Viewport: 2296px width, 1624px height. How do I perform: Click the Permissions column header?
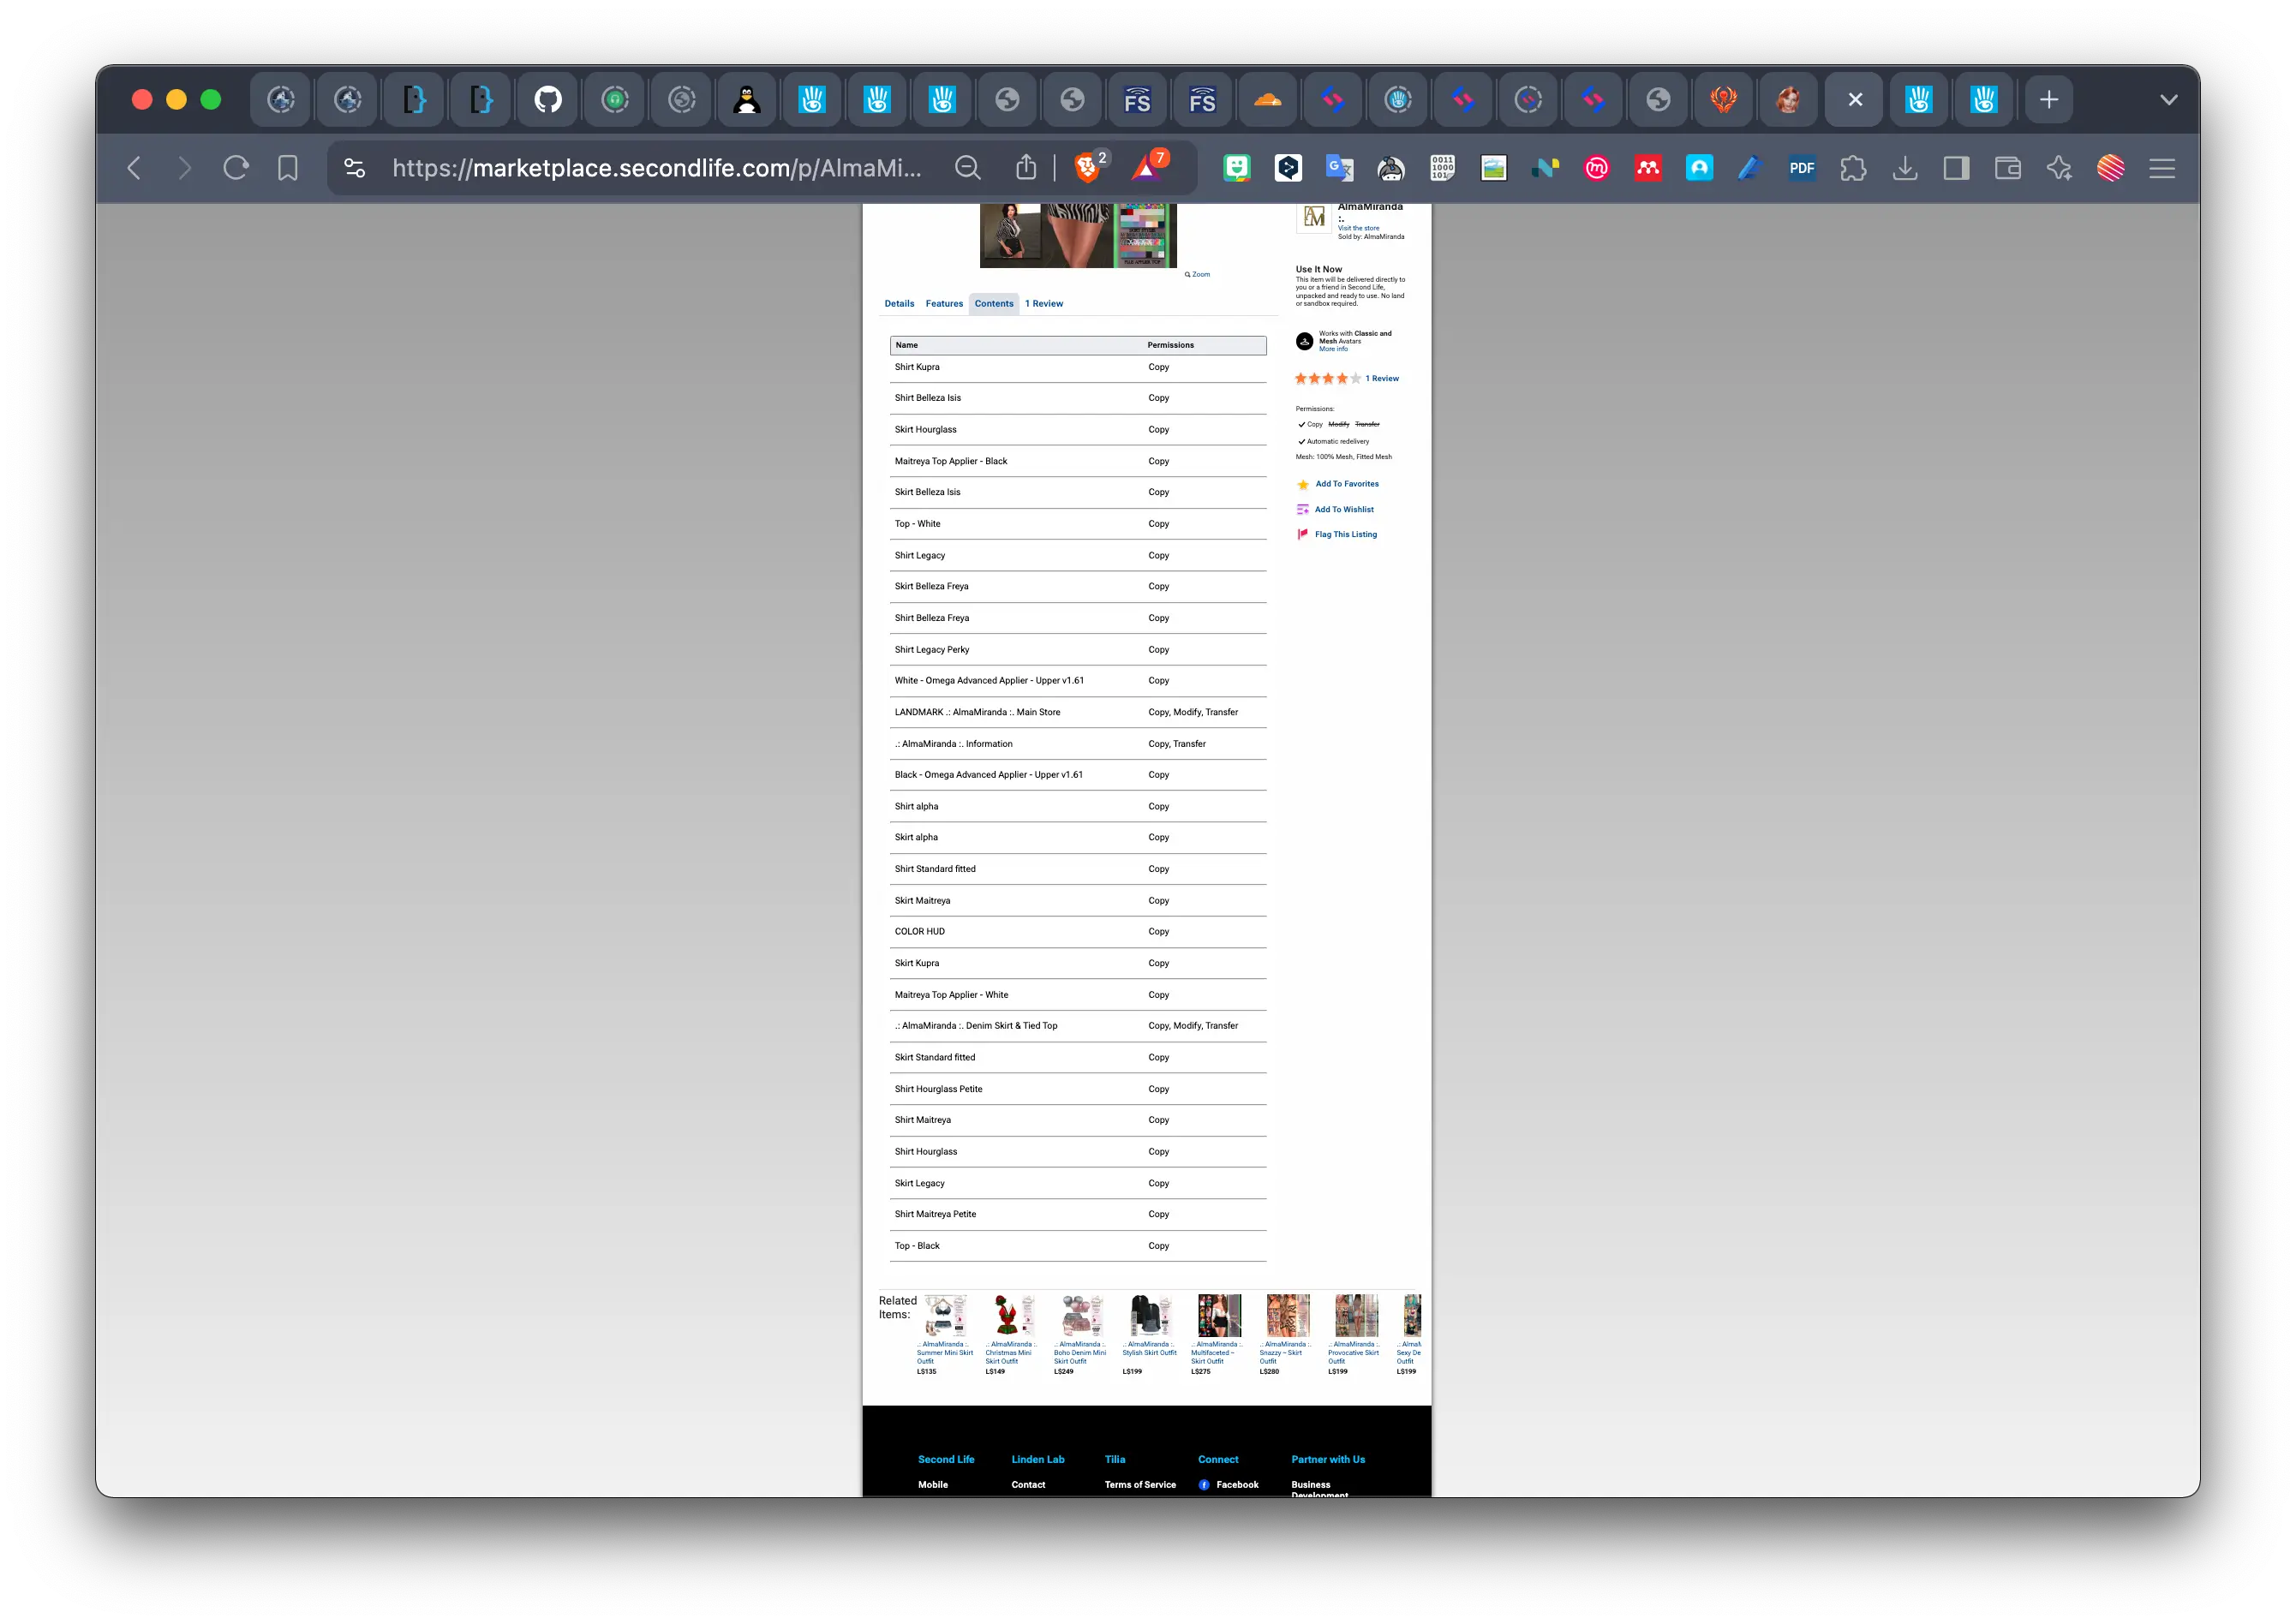(x=1170, y=345)
